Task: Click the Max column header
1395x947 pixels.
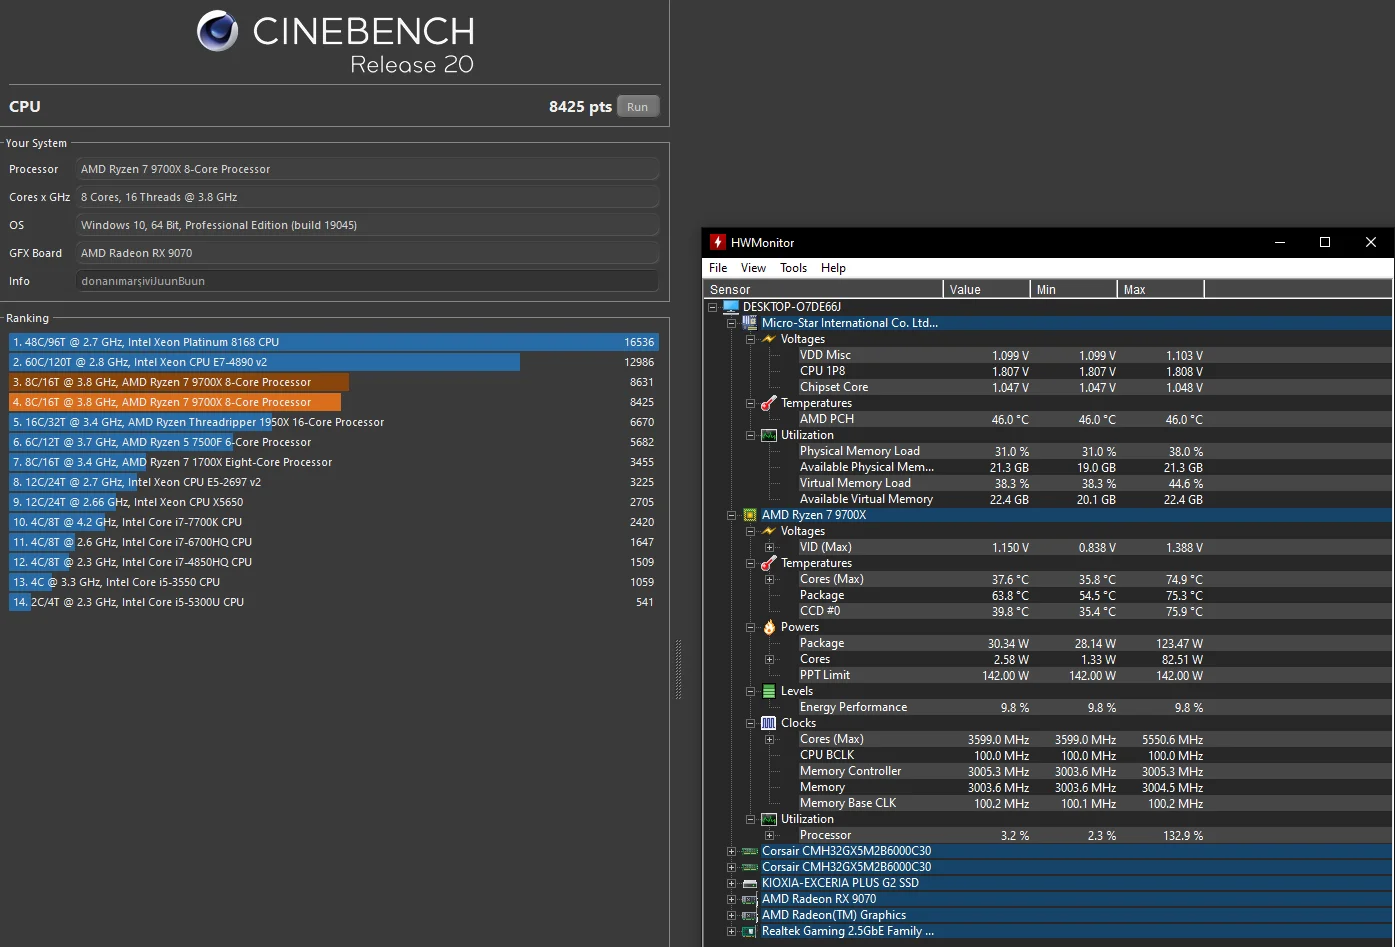Action: pos(1160,289)
